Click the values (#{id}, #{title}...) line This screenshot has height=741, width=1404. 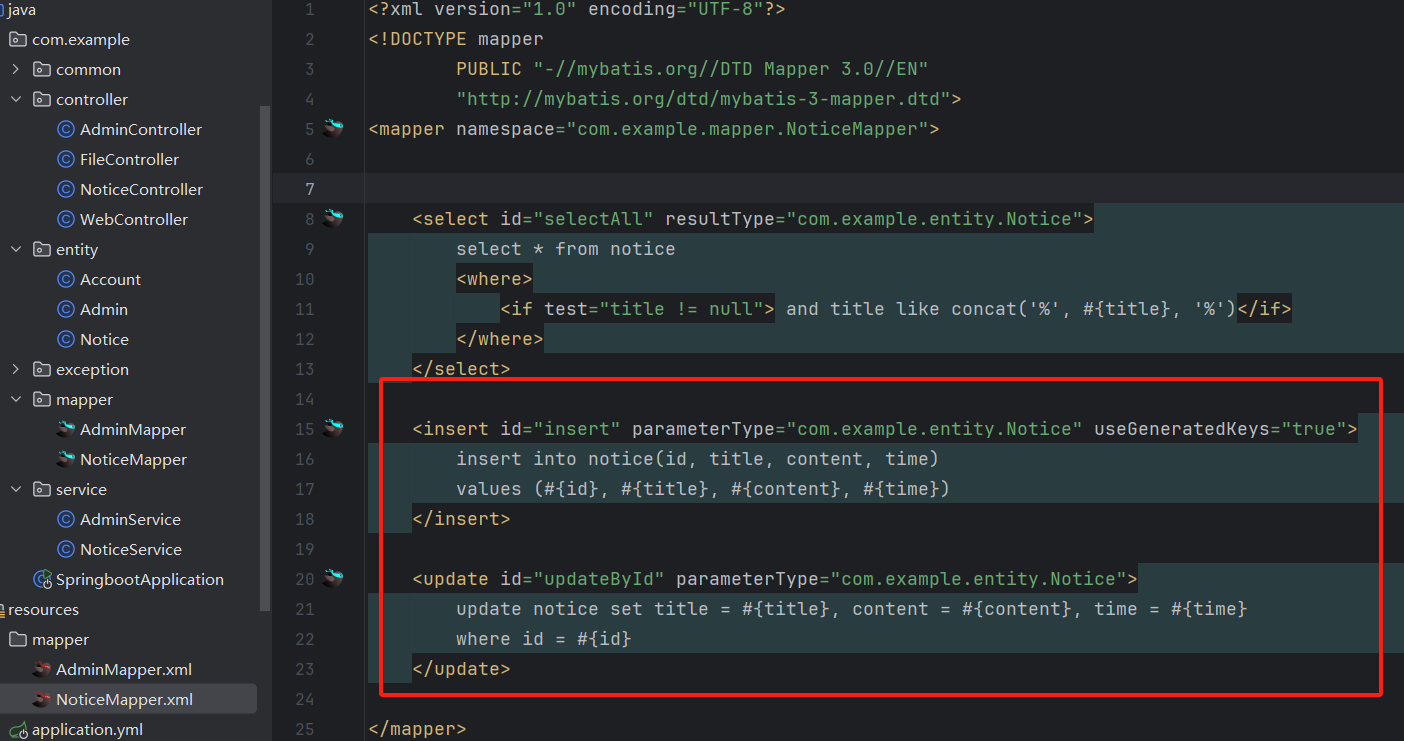[703, 489]
